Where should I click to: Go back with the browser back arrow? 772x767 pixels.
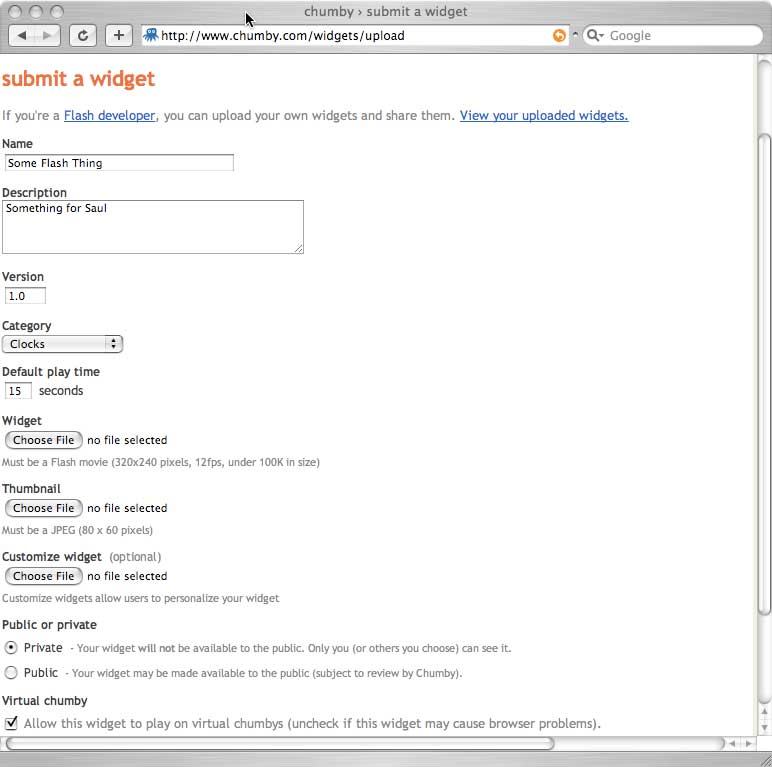pos(22,35)
